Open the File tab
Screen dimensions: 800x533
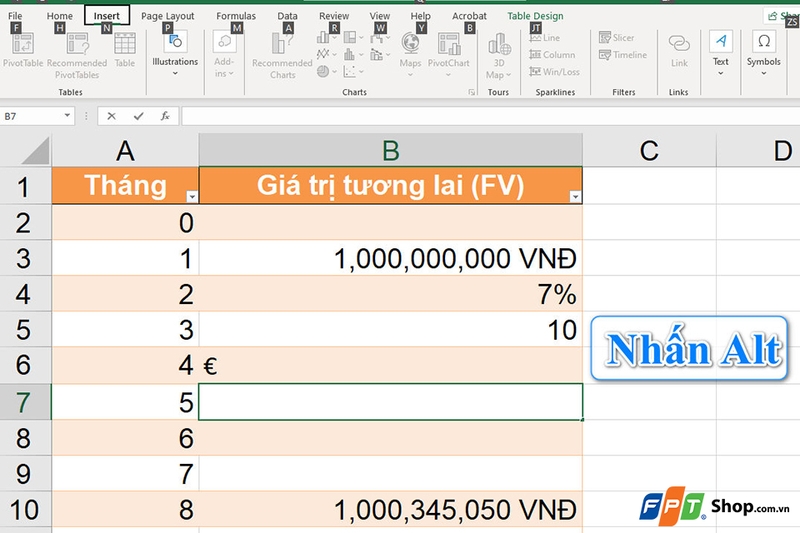[x=15, y=16]
